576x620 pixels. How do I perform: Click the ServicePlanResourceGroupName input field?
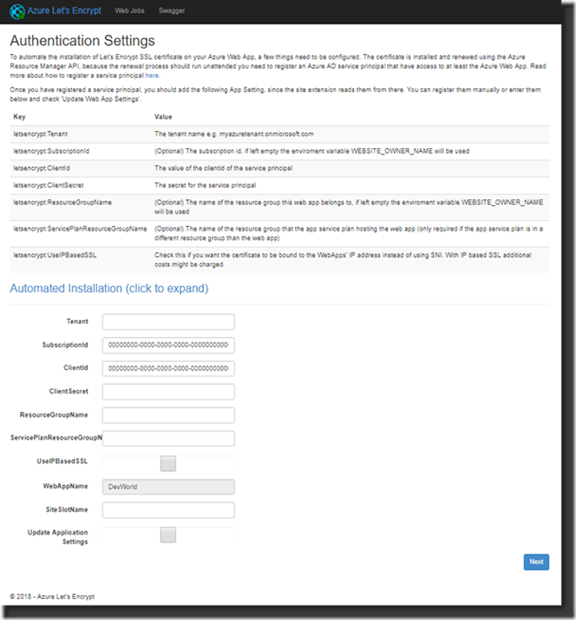pos(168,439)
